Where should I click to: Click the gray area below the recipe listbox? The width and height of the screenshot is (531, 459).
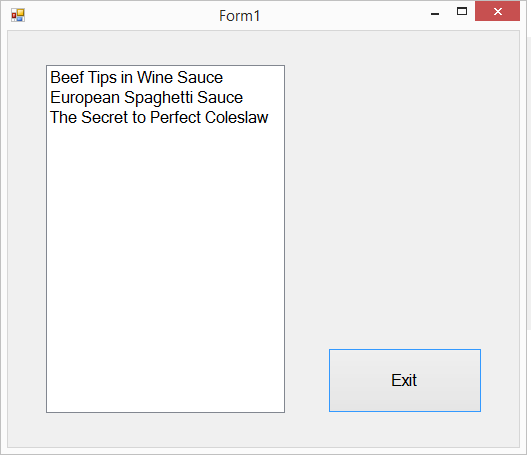(x=165, y=430)
